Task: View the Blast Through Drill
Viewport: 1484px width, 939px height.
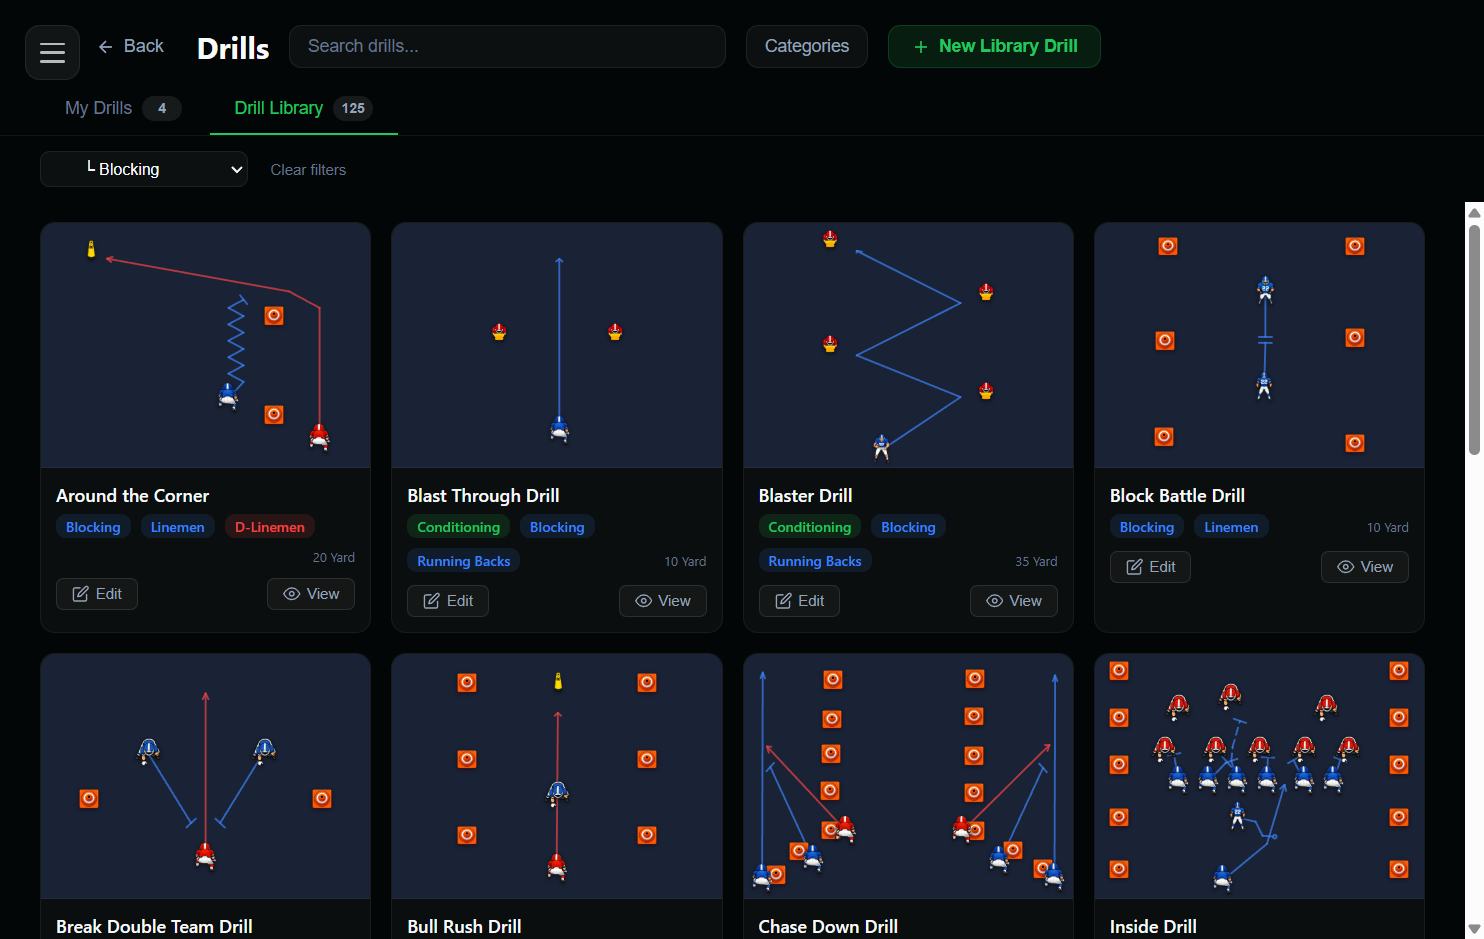Action: (663, 601)
